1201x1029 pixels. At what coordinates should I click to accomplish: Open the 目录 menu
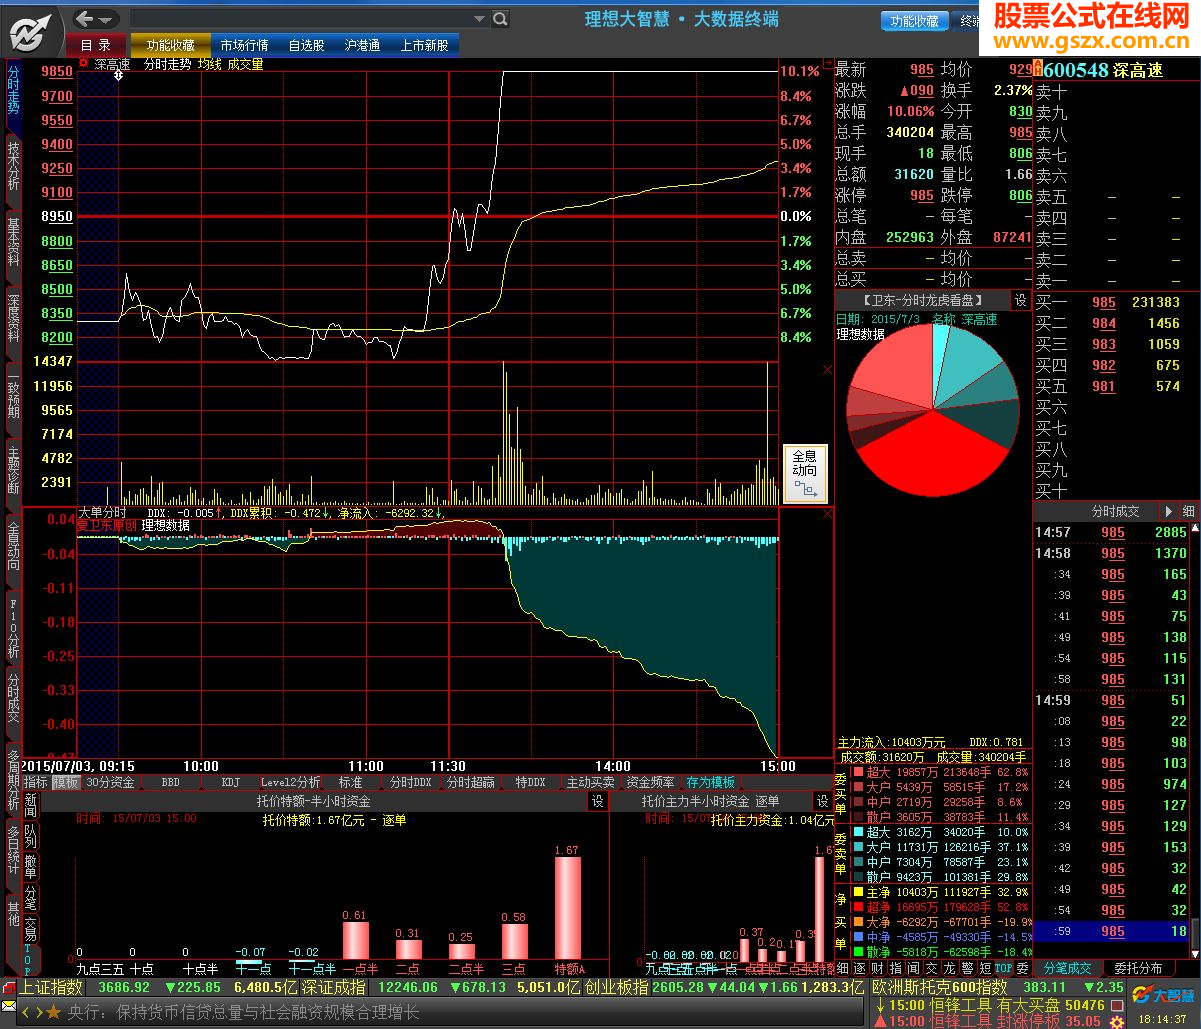click(96, 44)
